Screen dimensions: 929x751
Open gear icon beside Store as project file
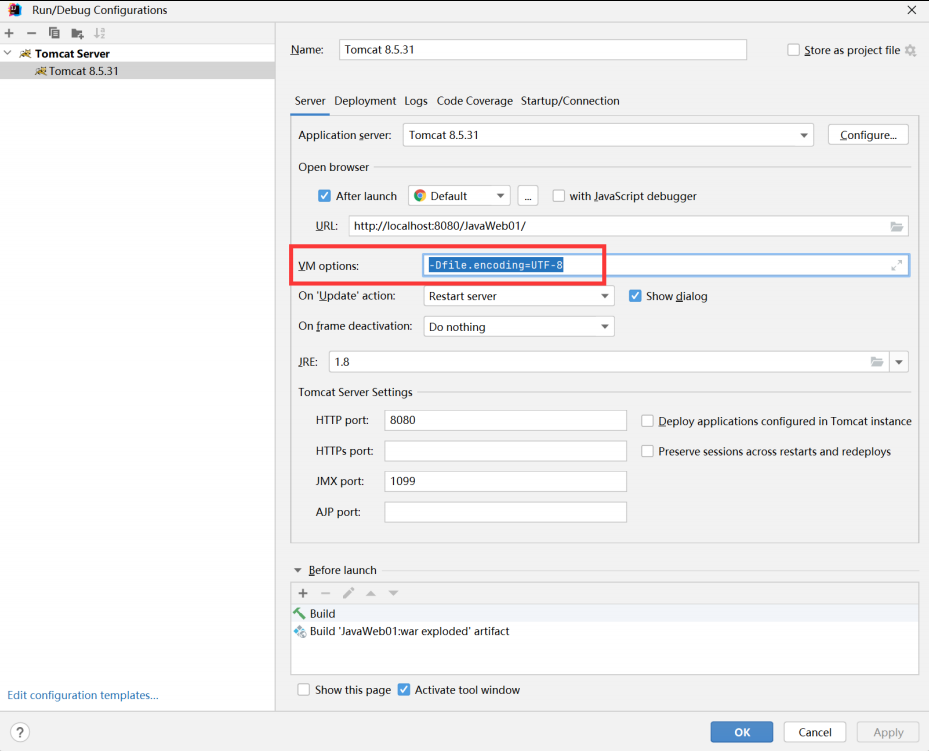pyautogui.click(x=911, y=50)
